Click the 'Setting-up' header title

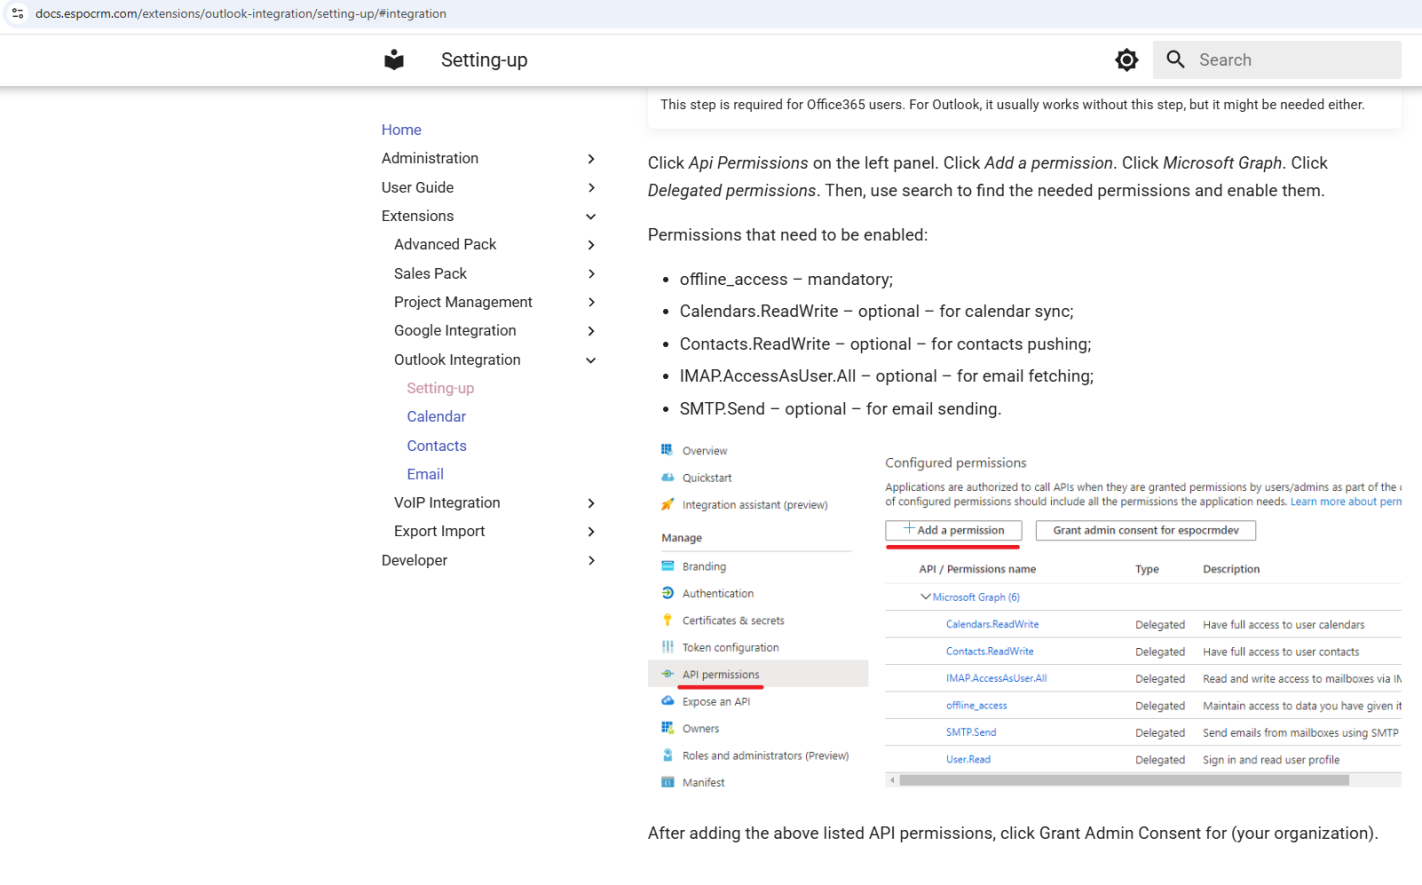(484, 60)
